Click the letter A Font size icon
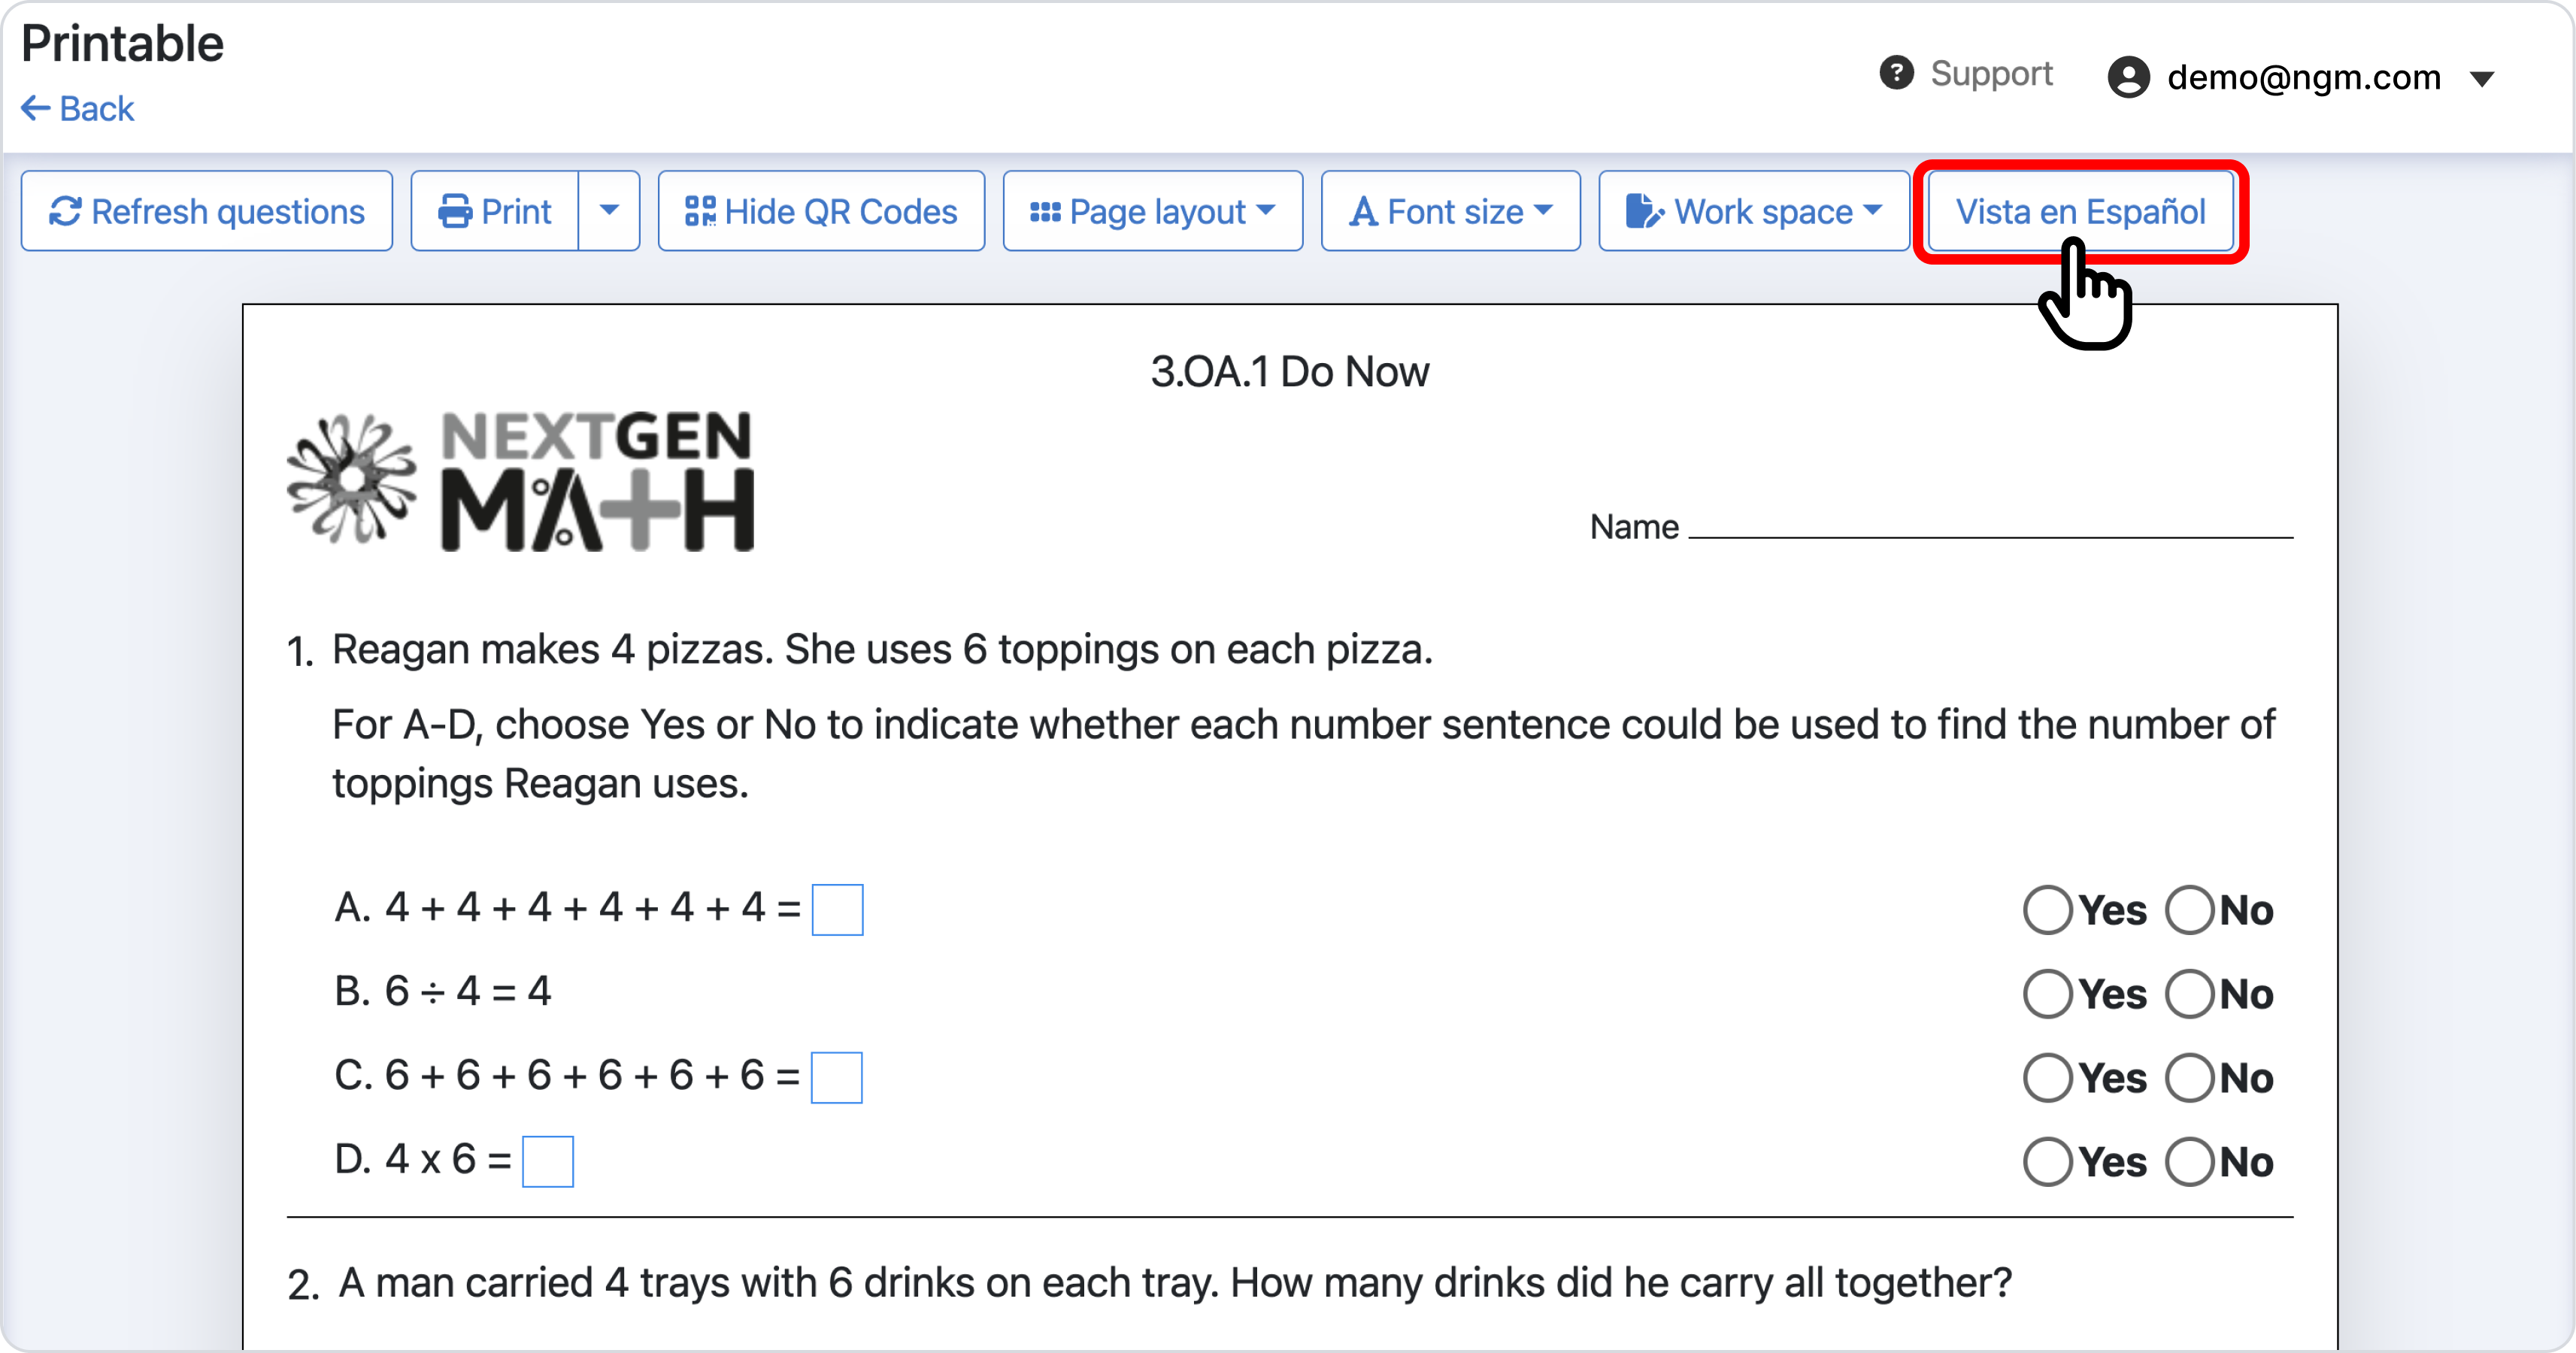The width and height of the screenshot is (2576, 1353). coord(1363,211)
